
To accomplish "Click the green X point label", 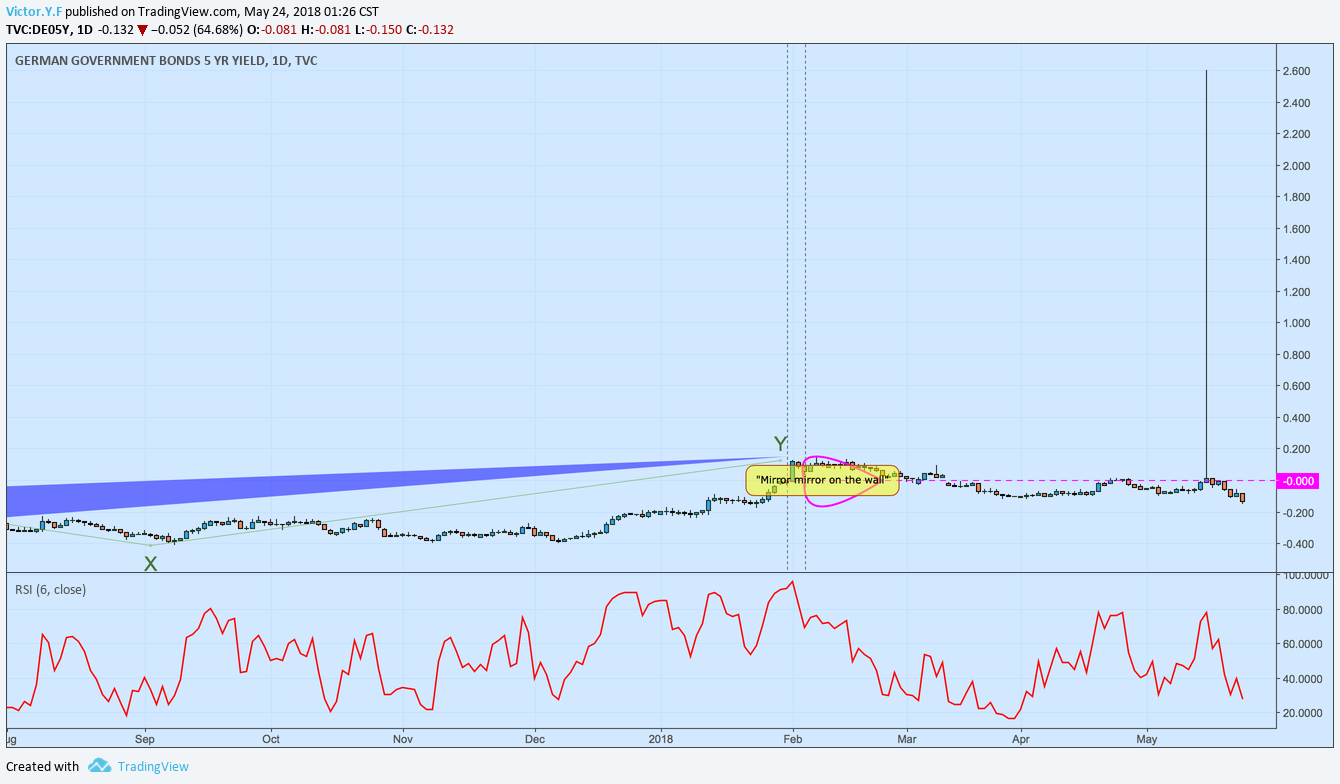I will click(150, 564).
